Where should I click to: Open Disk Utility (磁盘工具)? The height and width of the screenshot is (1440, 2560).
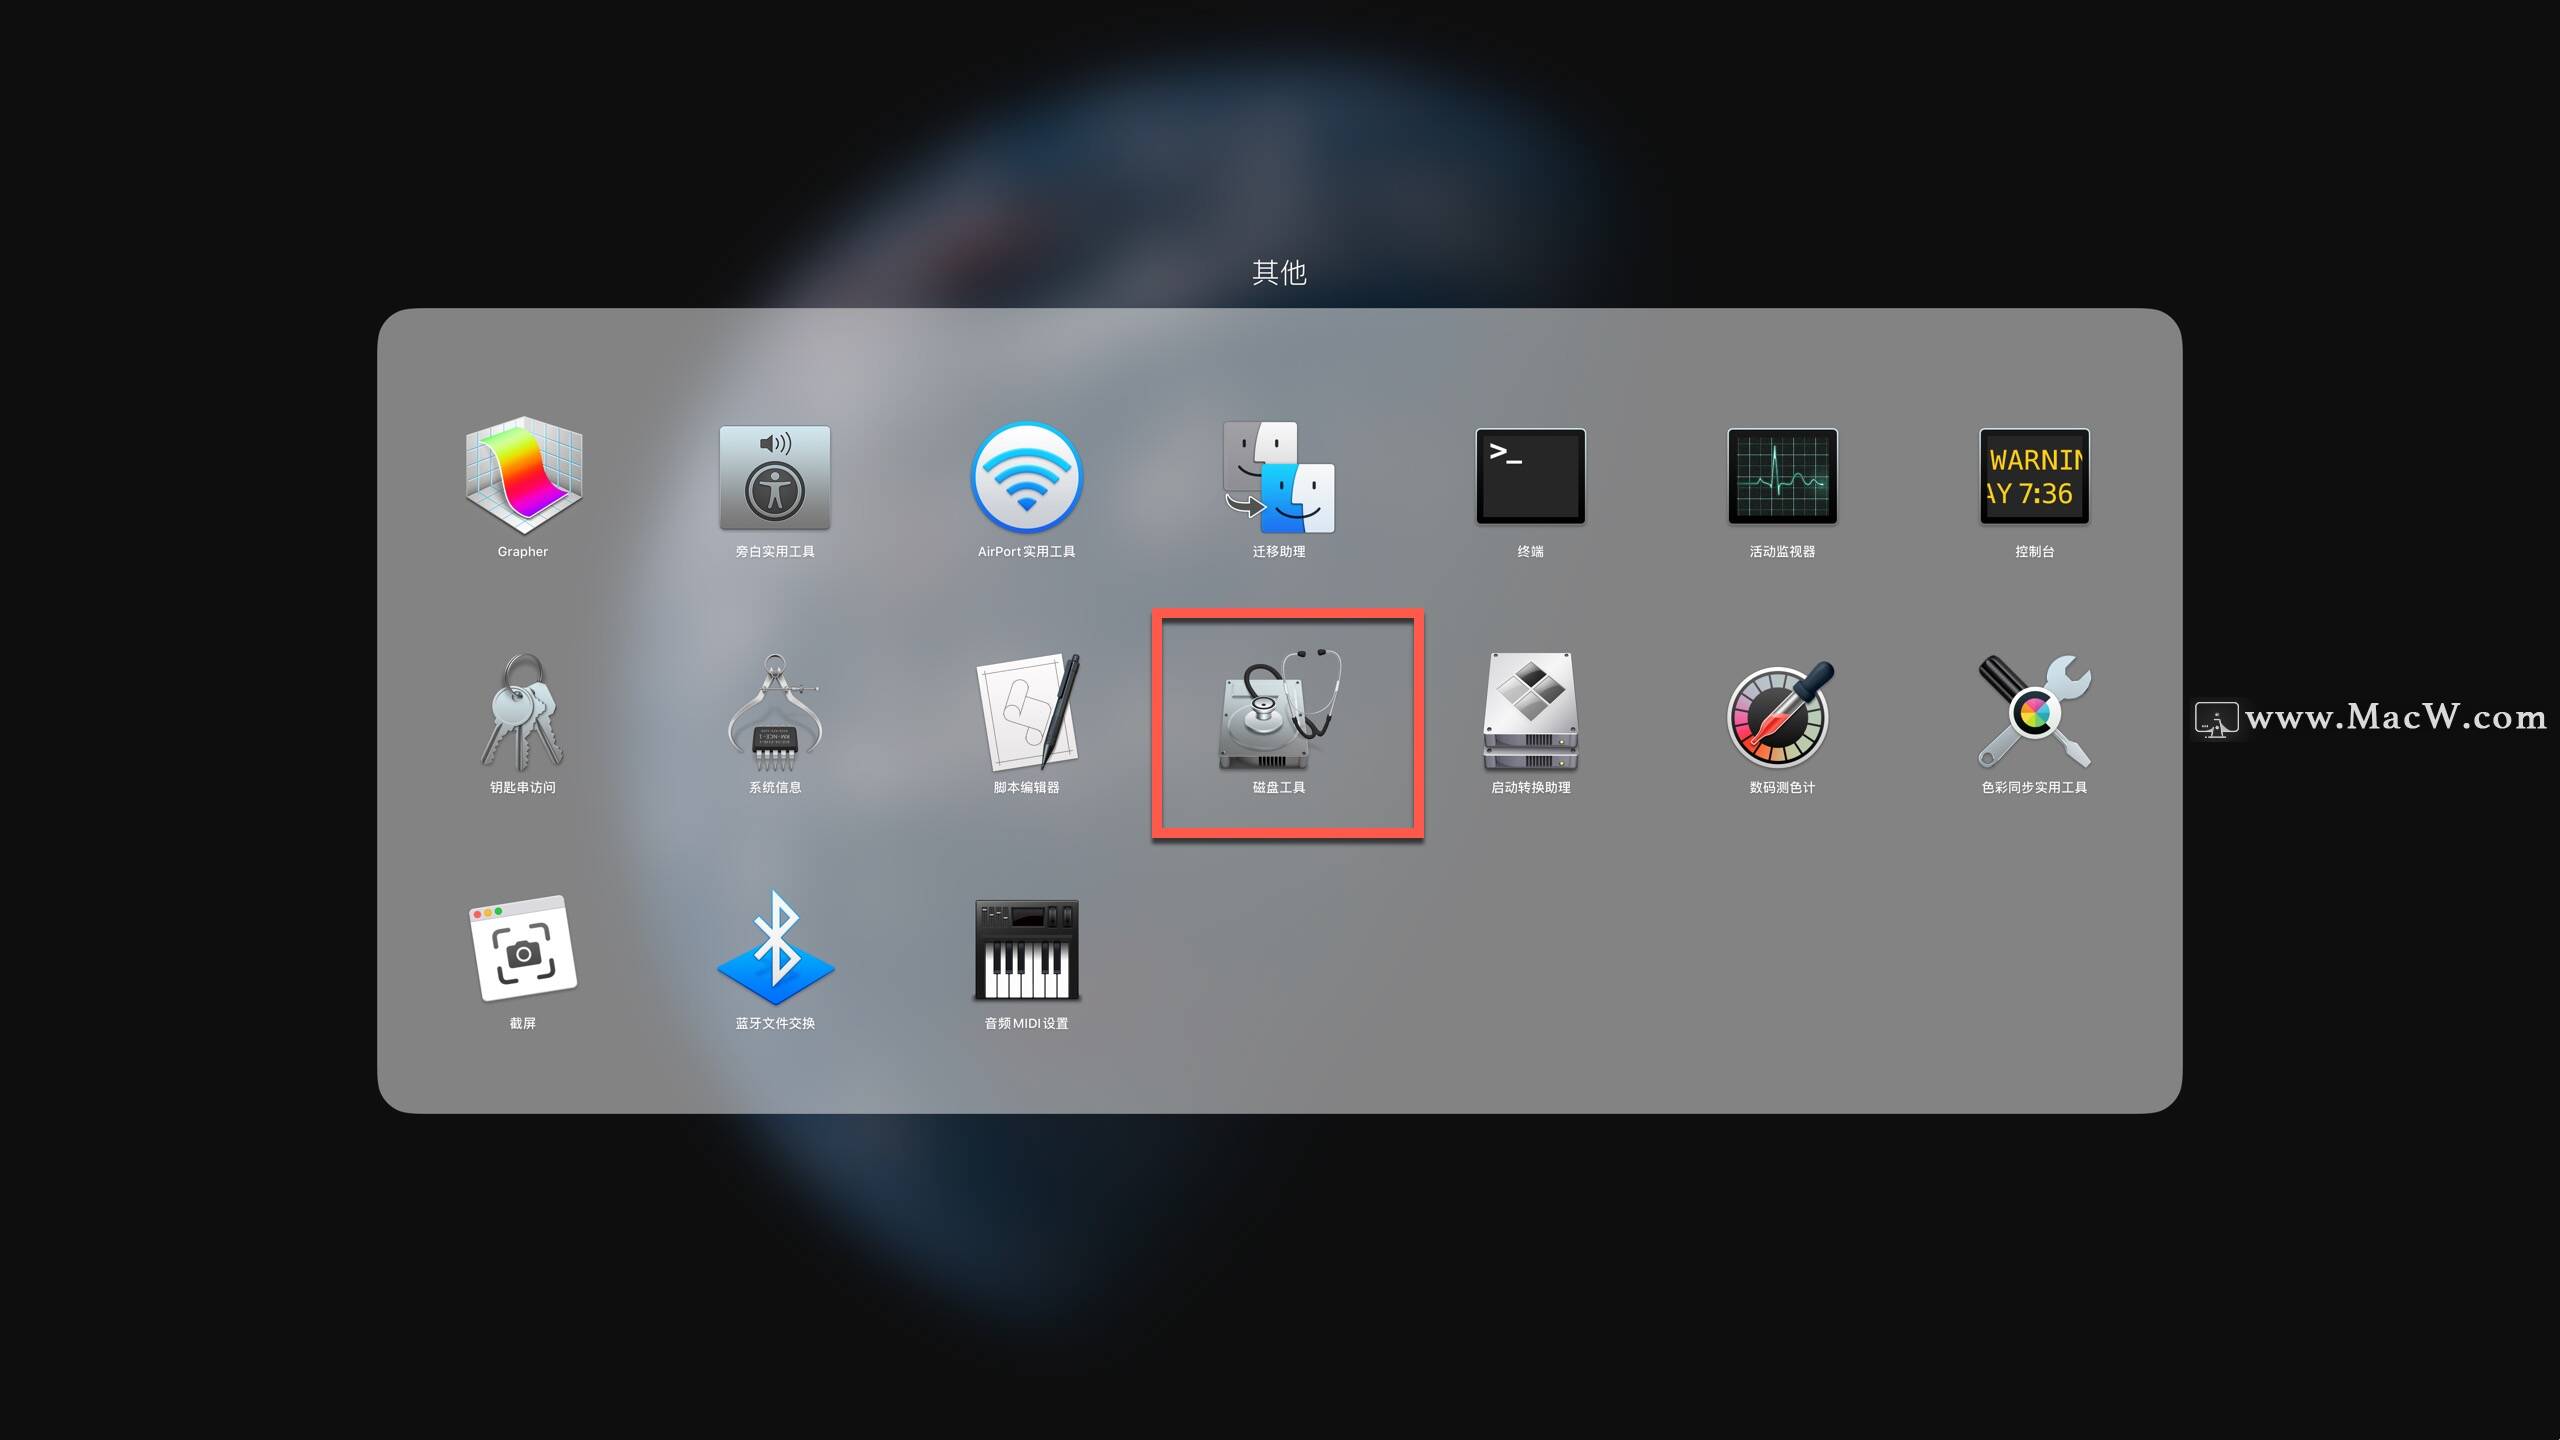(1278, 712)
